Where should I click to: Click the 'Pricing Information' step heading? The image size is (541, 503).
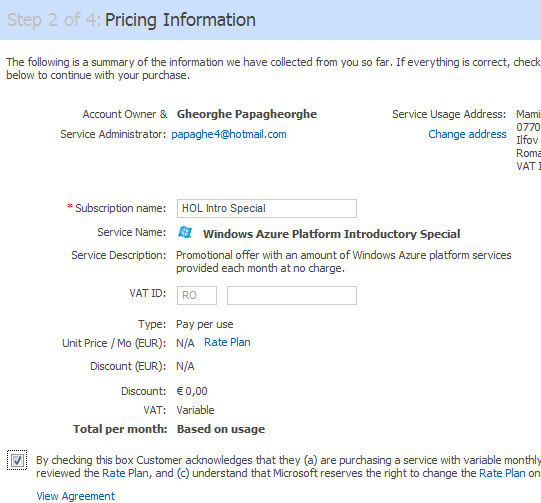click(180, 20)
